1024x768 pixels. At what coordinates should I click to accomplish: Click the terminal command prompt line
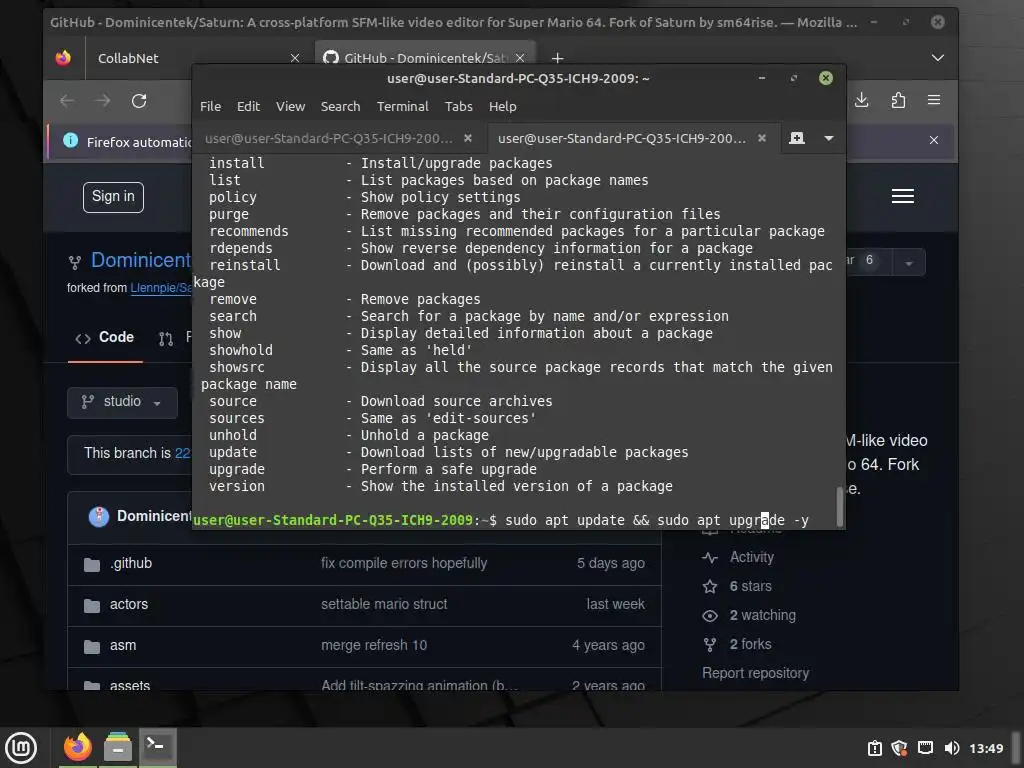point(501,520)
